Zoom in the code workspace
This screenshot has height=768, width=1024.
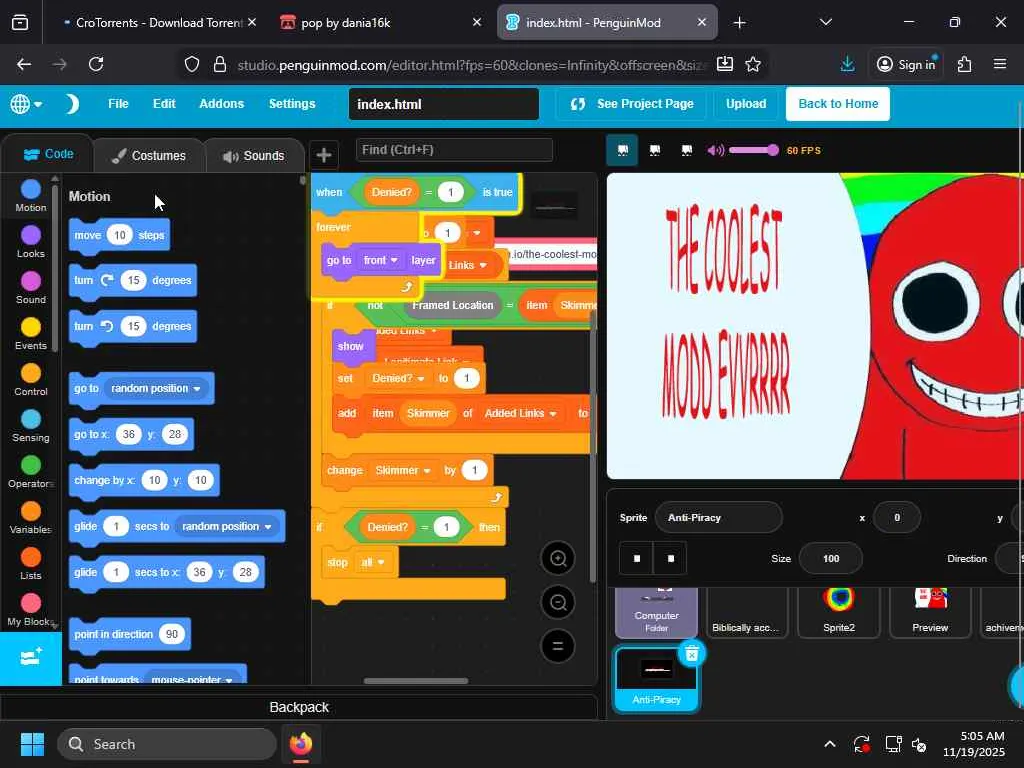click(558, 558)
